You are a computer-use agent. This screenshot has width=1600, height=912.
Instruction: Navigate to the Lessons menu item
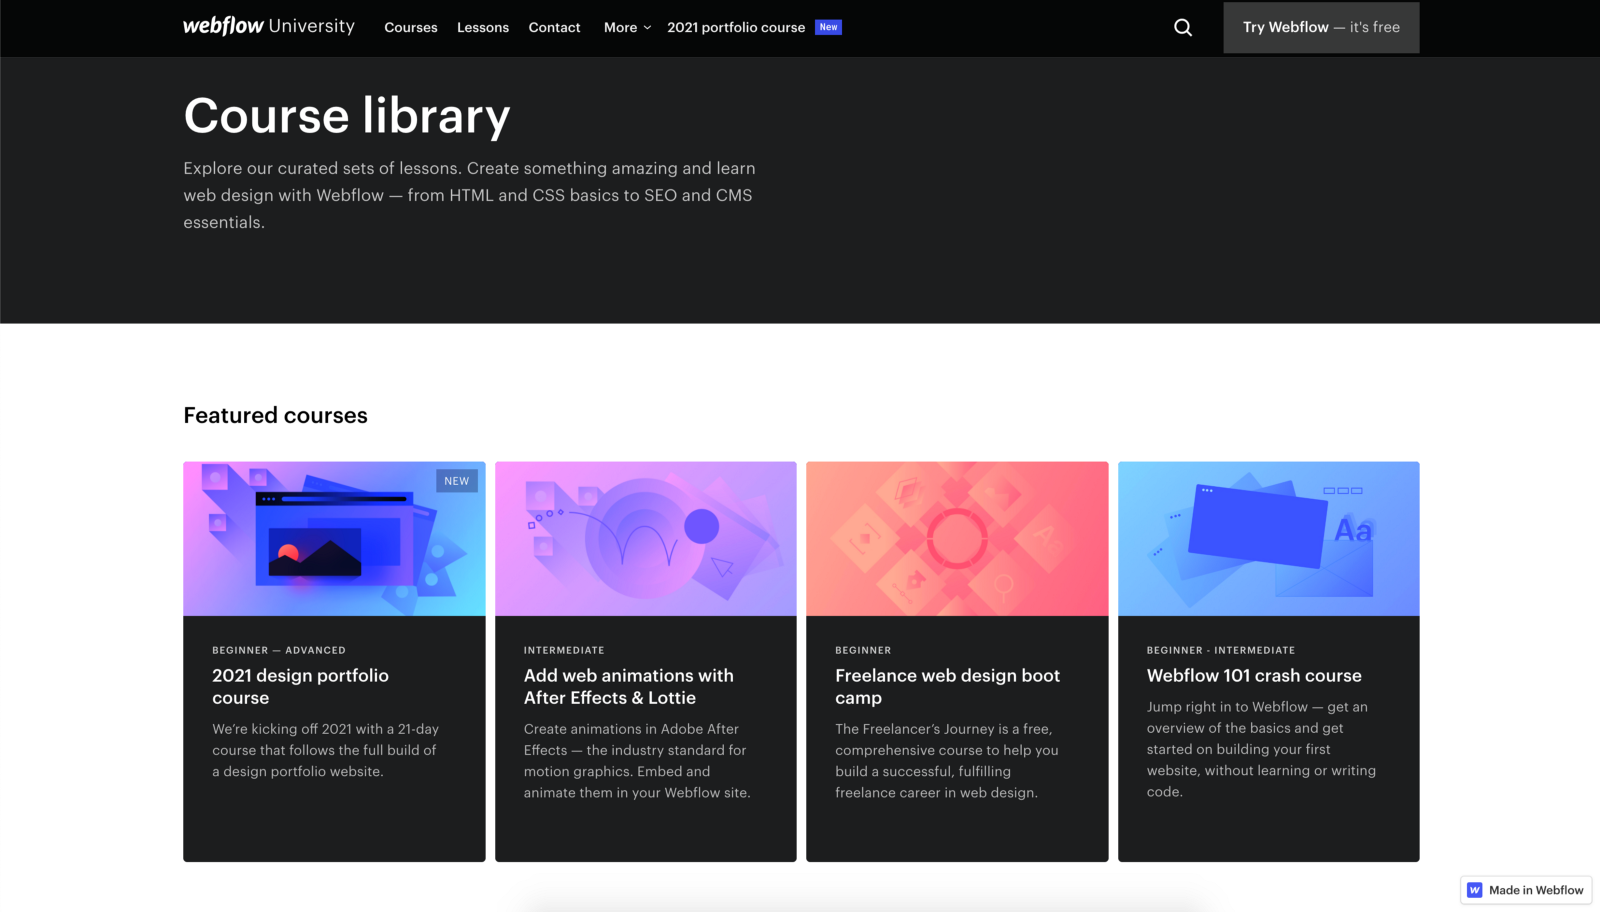pos(483,27)
